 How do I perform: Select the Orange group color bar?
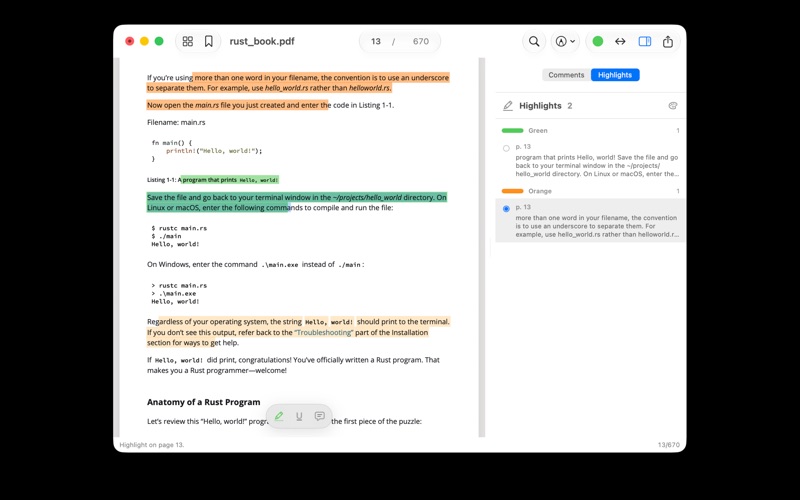tap(512, 191)
